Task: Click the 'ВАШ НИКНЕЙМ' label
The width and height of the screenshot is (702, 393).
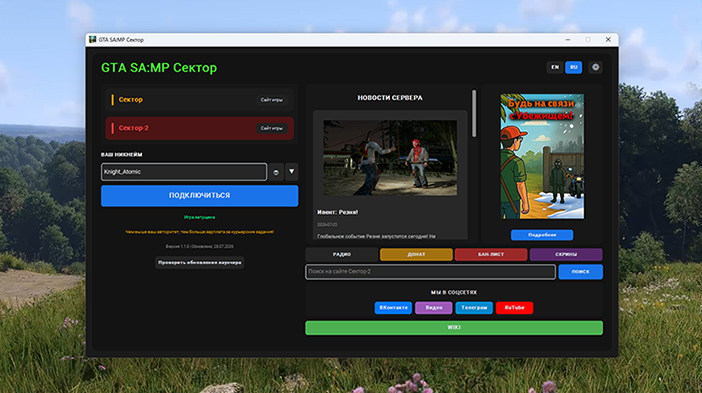Action: (121, 154)
